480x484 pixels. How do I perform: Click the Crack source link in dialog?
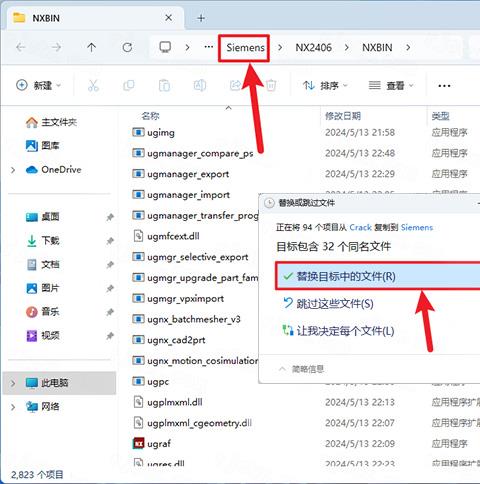coord(360,228)
